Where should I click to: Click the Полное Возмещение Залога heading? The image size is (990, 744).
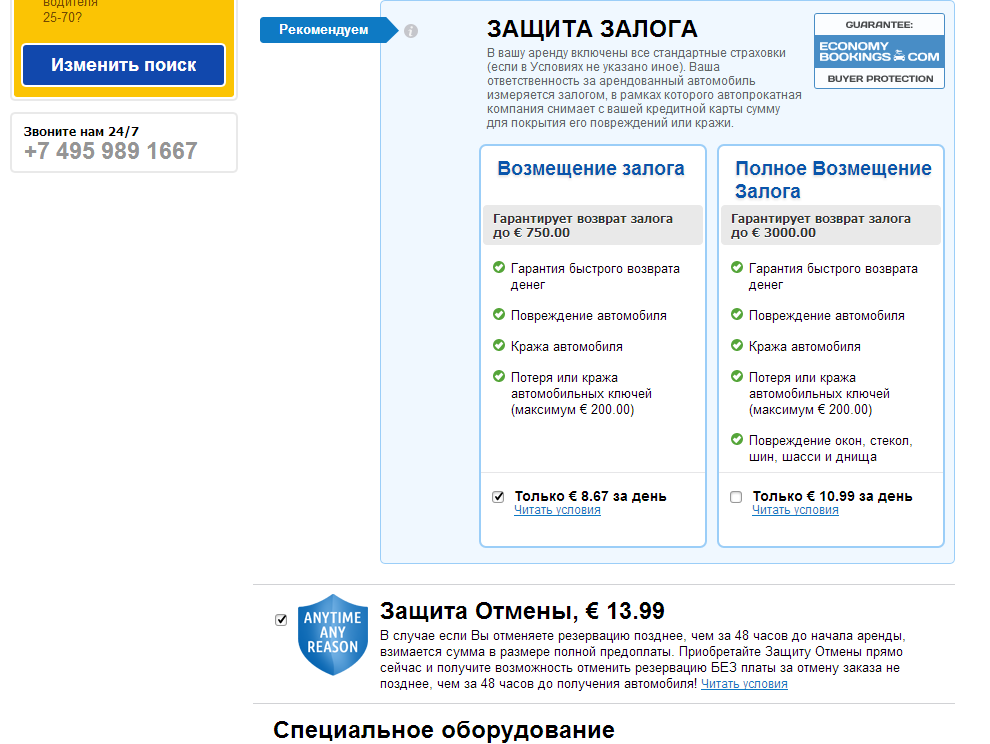tap(833, 180)
